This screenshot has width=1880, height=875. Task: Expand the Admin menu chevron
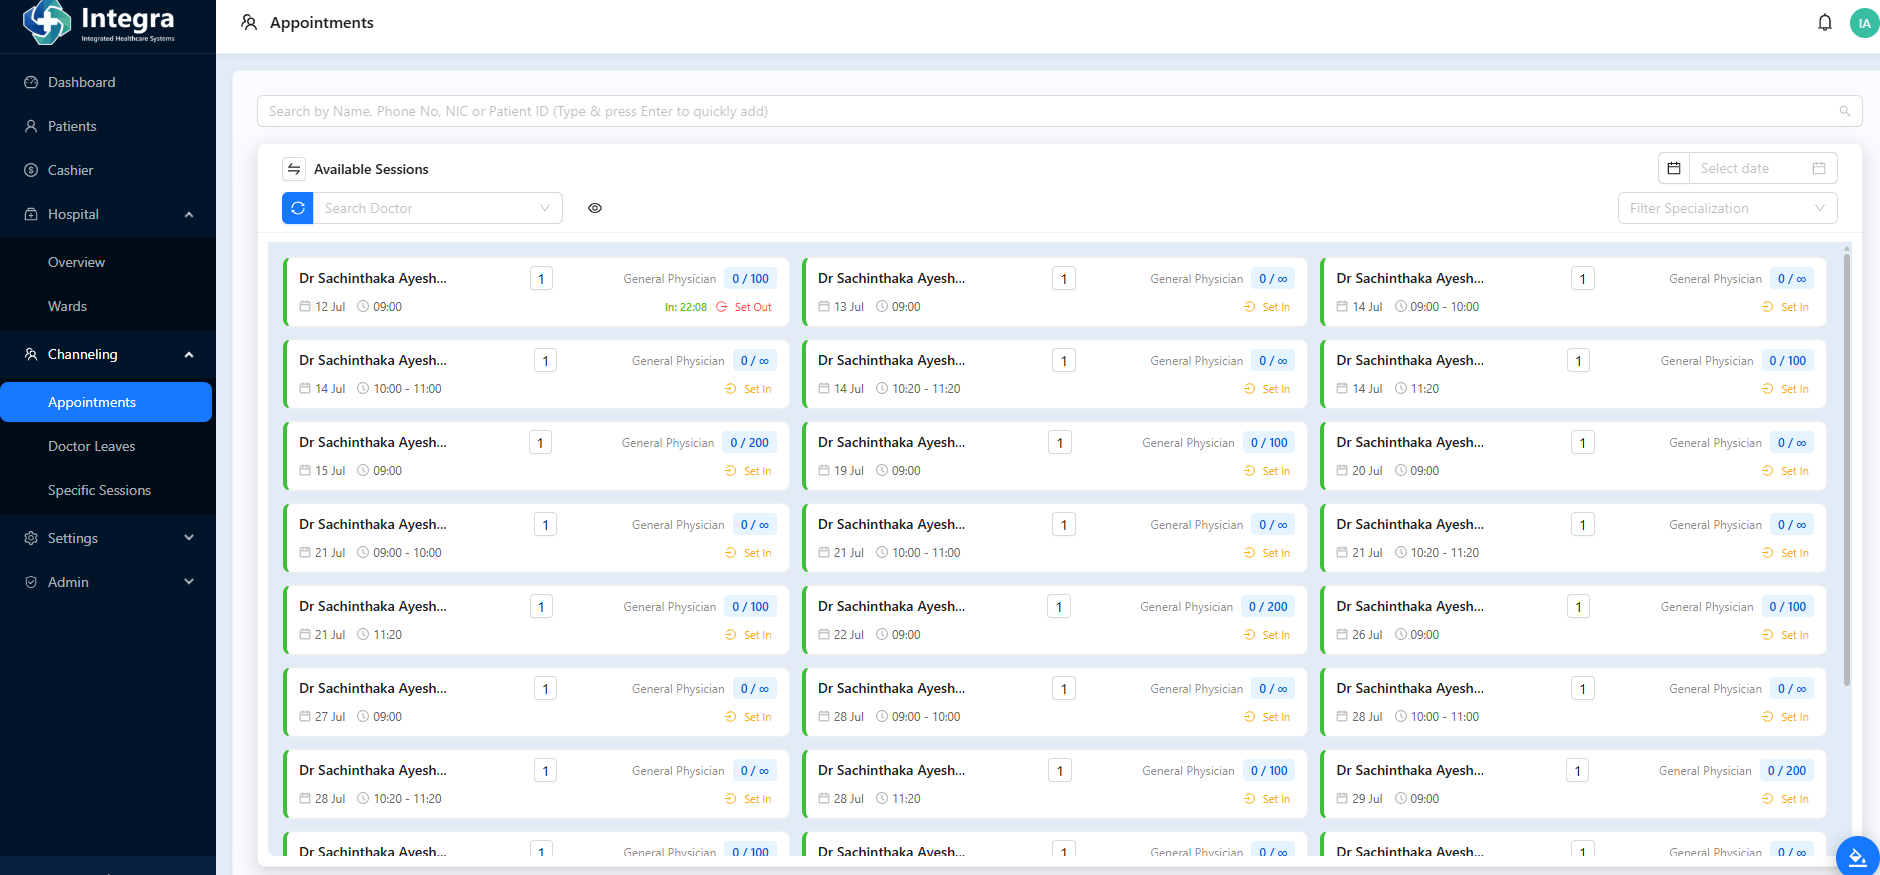189,582
